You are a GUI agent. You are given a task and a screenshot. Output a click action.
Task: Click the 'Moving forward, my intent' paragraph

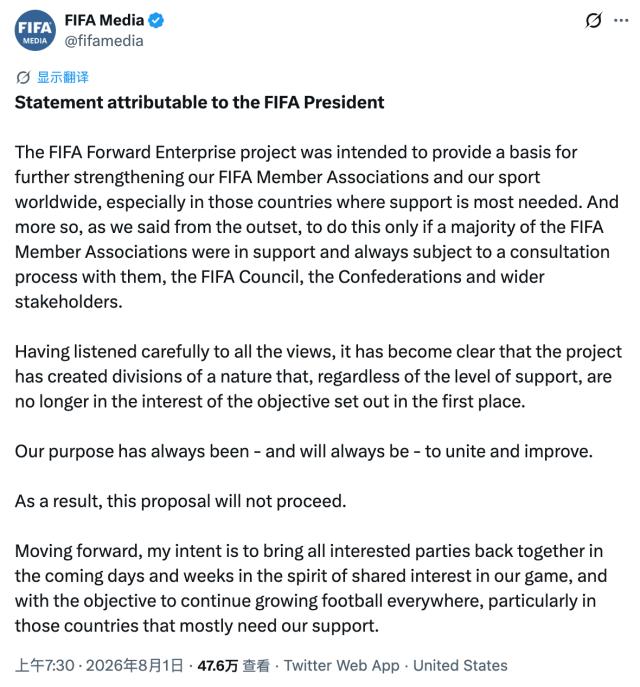coord(311,588)
